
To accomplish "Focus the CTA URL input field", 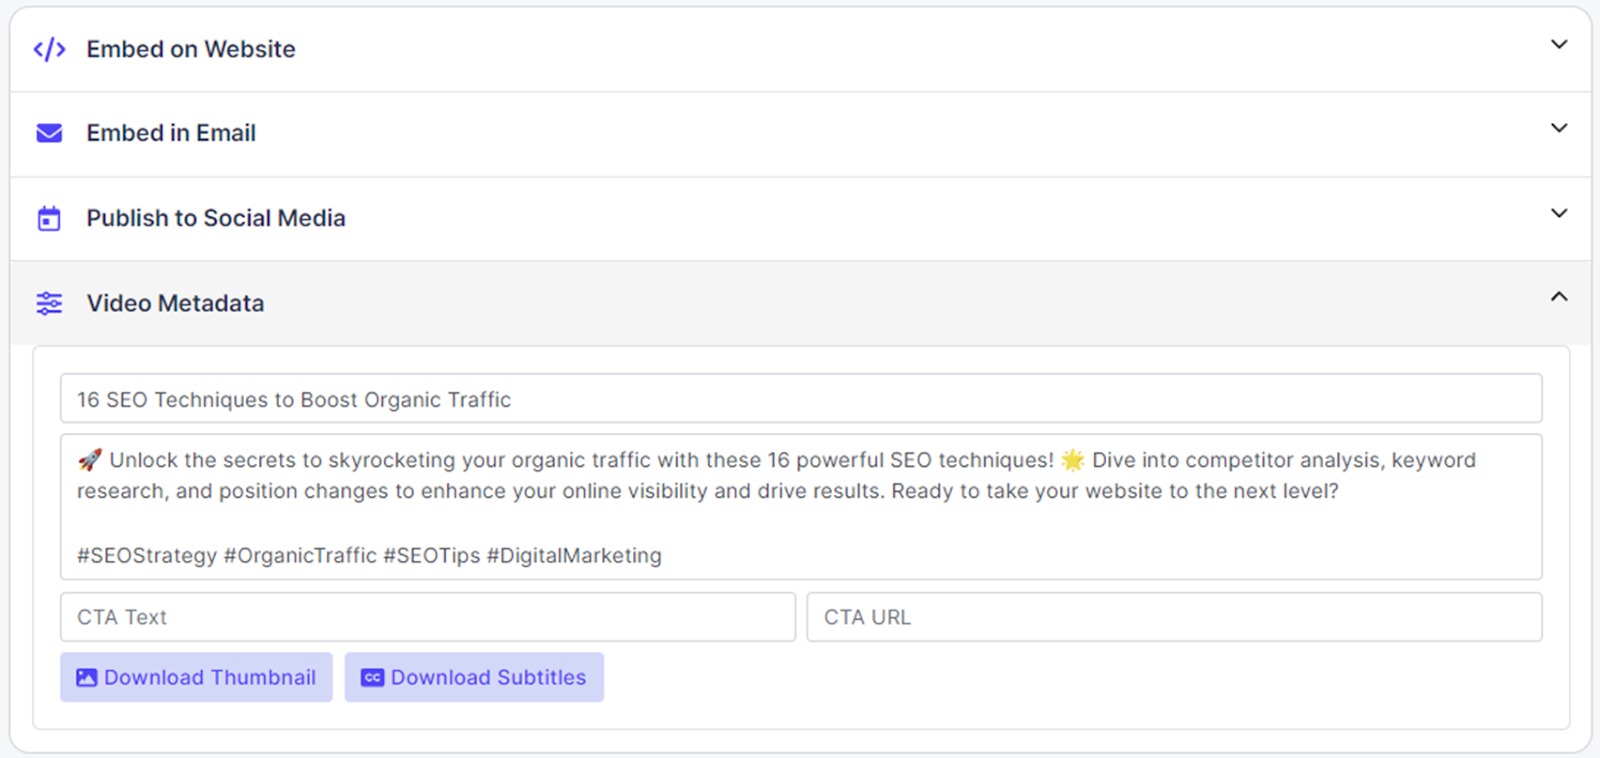I will [x=1174, y=617].
